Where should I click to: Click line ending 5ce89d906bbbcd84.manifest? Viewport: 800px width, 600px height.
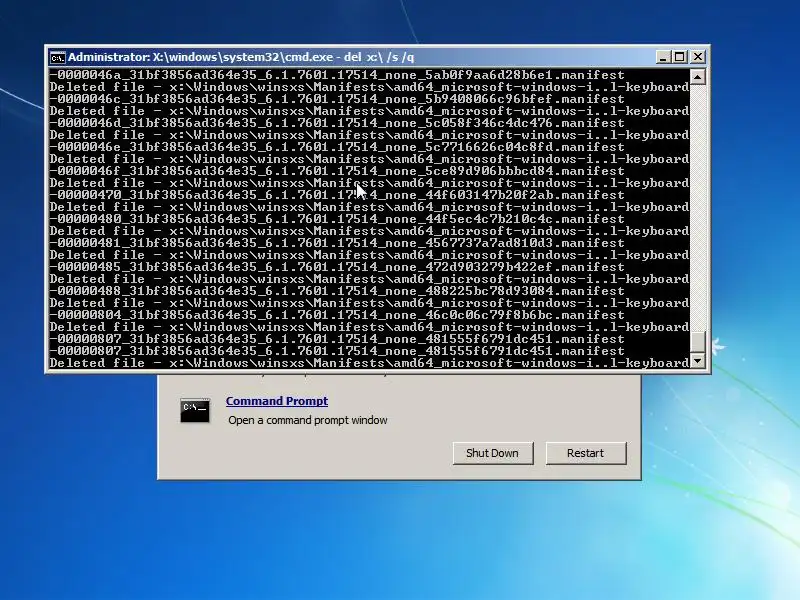tap(337, 171)
